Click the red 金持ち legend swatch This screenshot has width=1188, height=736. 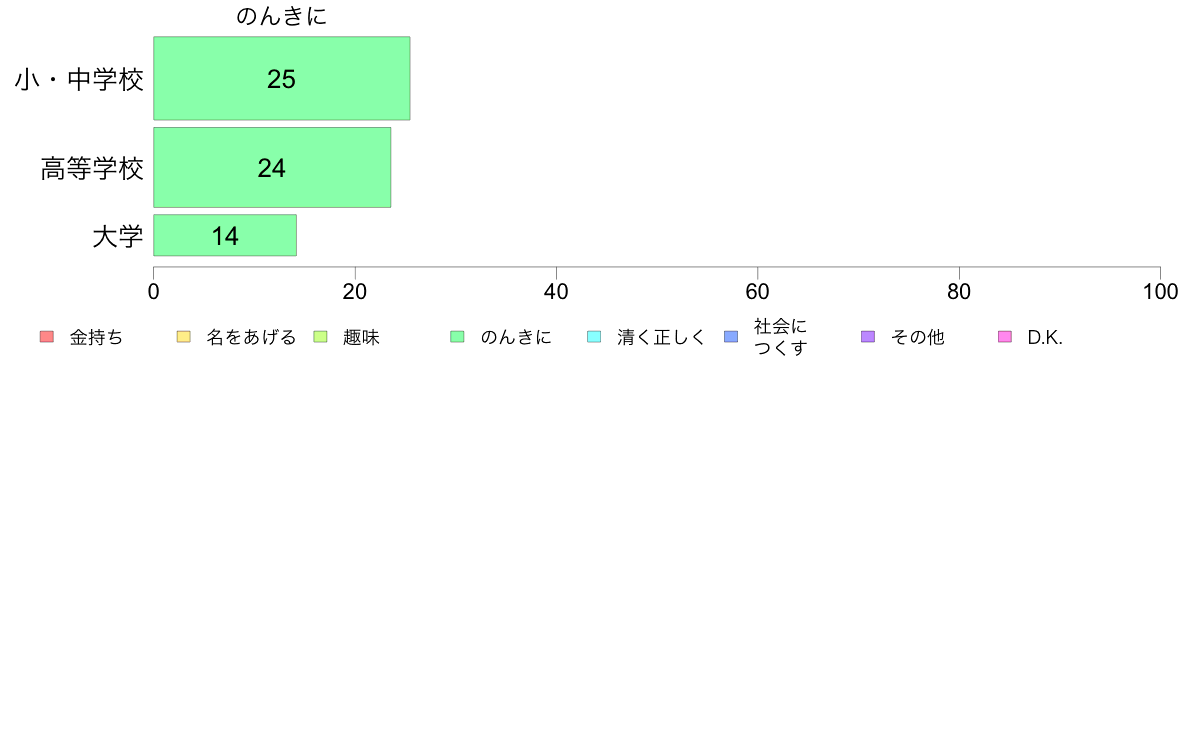(47, 337)
